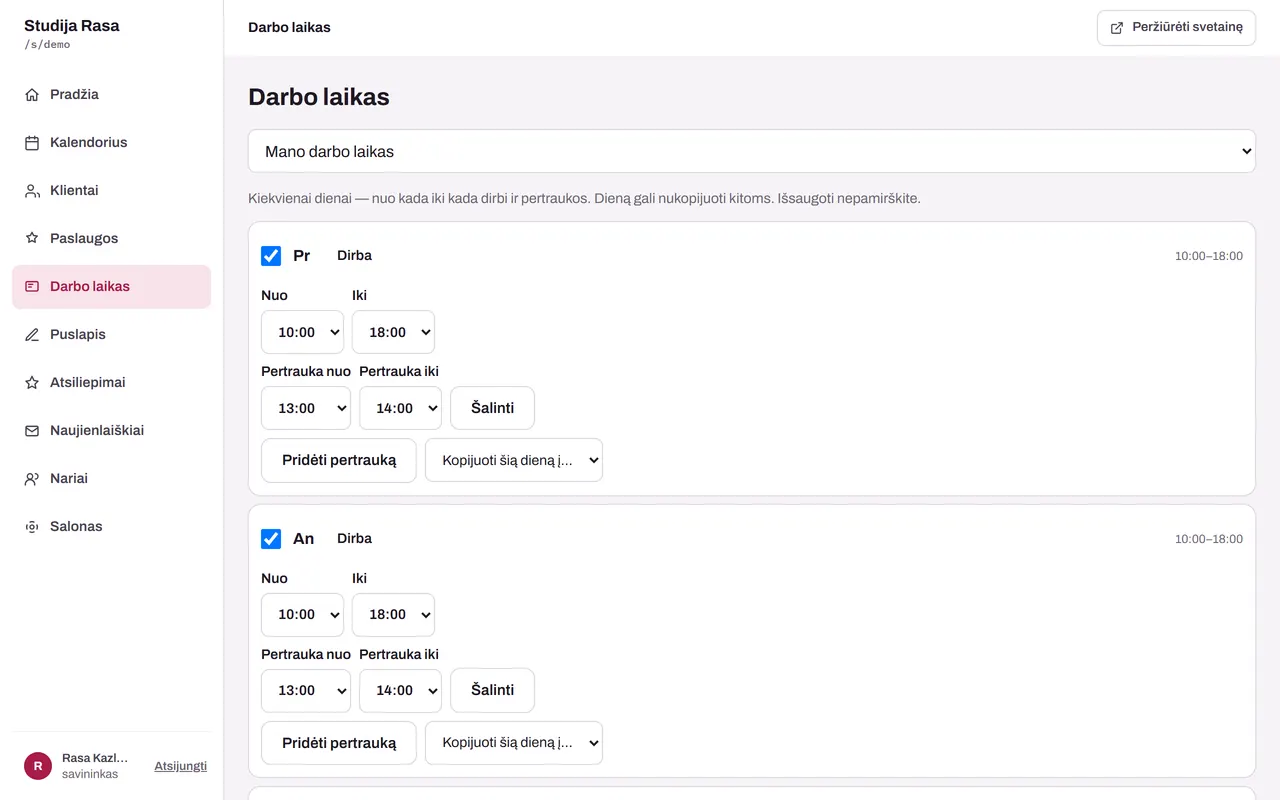The width and height of the screenshot is (1280, 800).
Task: Click the Pr 10:00–18:00 summary text
Action: coord(1209,256)
